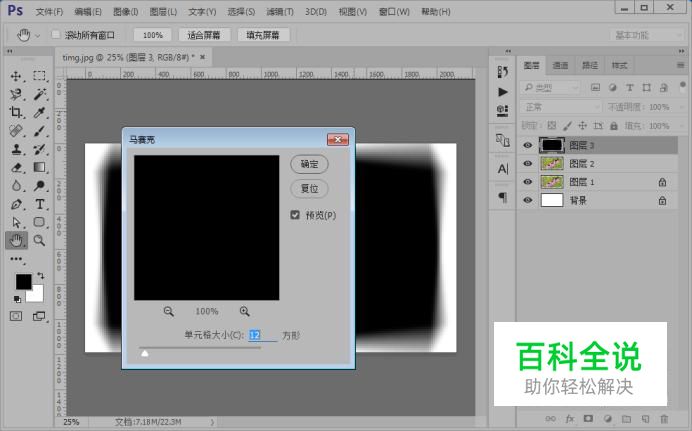Select the Eraser tool
The image size is (692, 431).
click(x=16, y=167)
